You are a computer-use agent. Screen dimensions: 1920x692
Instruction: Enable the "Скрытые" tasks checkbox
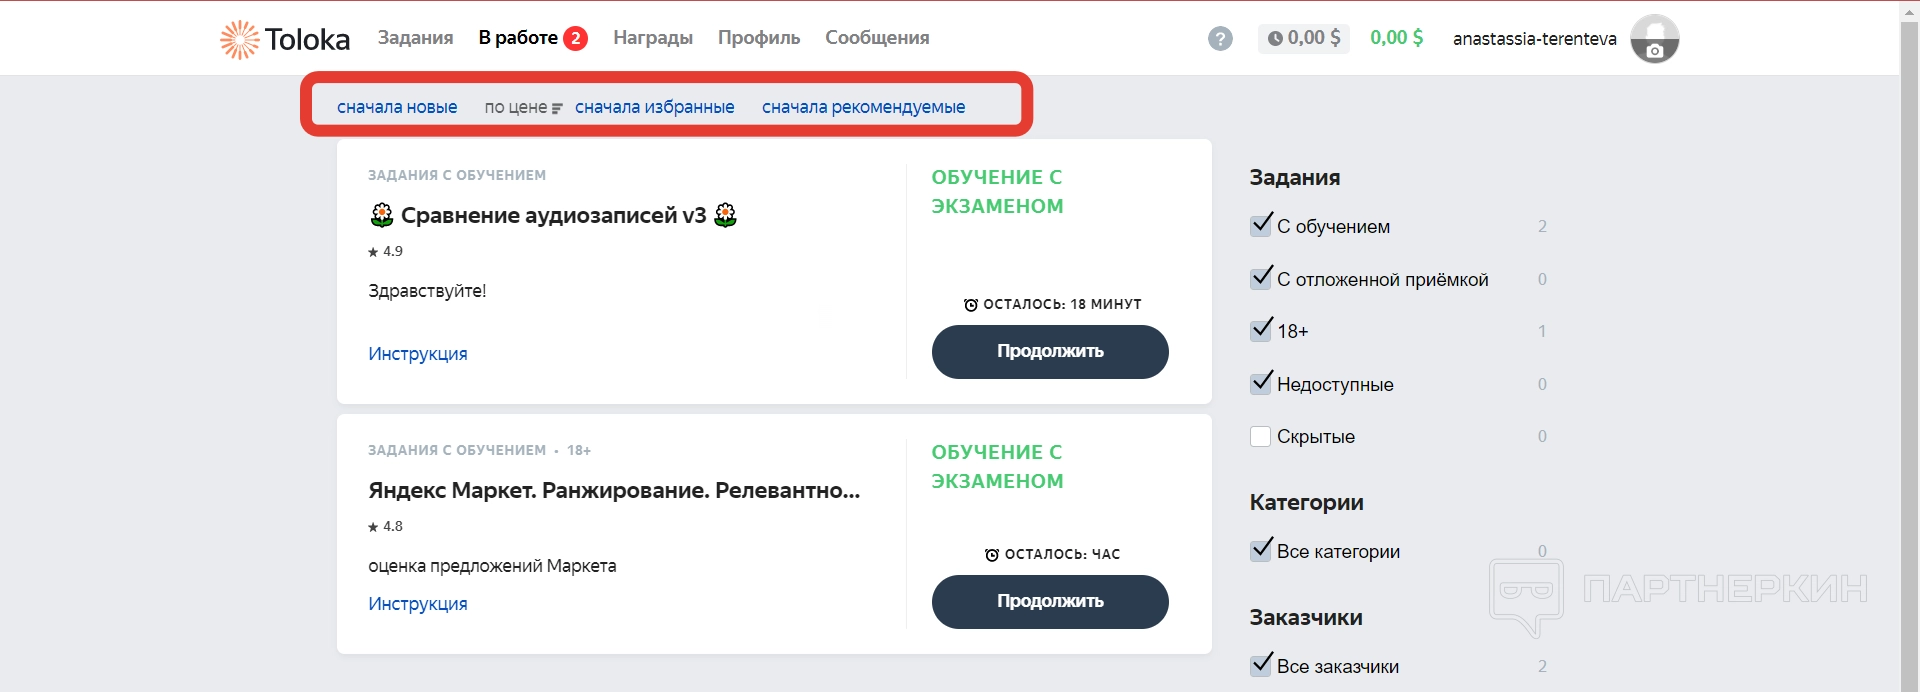(x=1261, y=436)
